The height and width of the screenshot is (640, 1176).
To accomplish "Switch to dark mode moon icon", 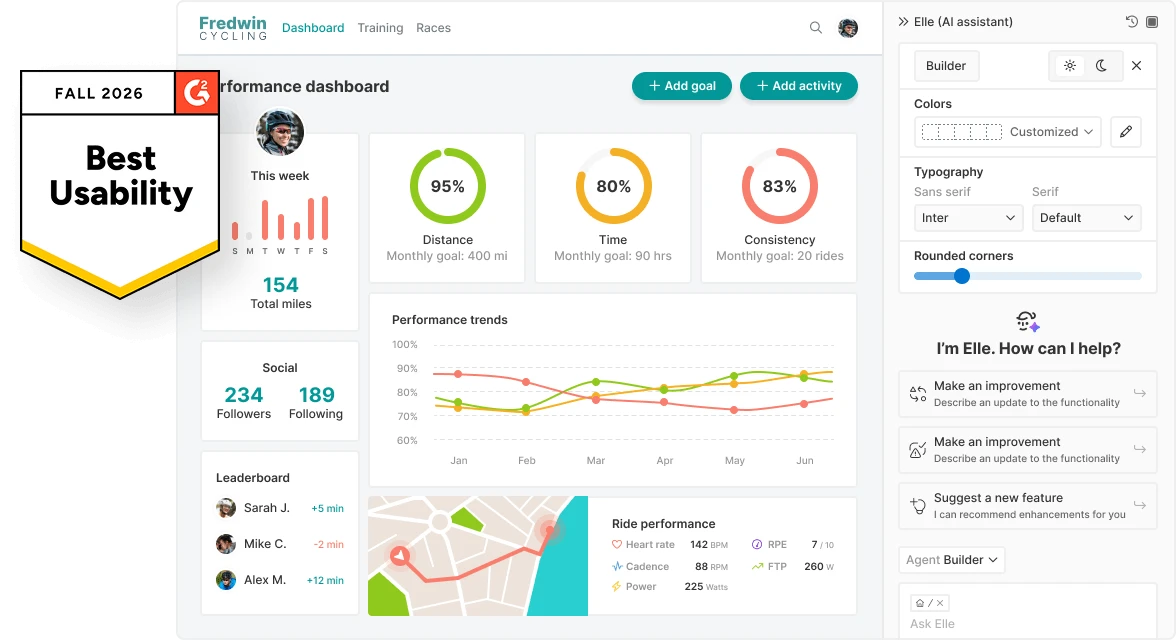I will coord(1101,65).
